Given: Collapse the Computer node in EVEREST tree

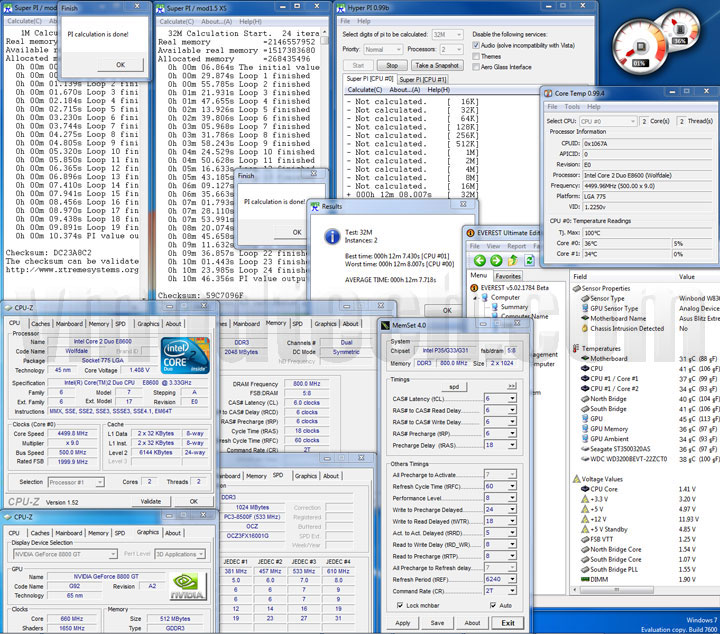Looking at the screenshot, I should [476, 298].
